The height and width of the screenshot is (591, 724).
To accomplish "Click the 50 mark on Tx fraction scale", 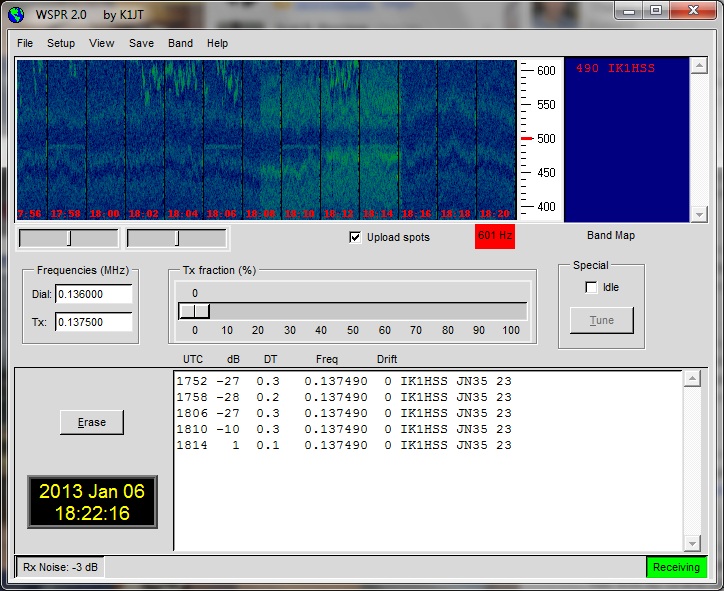I will pos(353,330).
